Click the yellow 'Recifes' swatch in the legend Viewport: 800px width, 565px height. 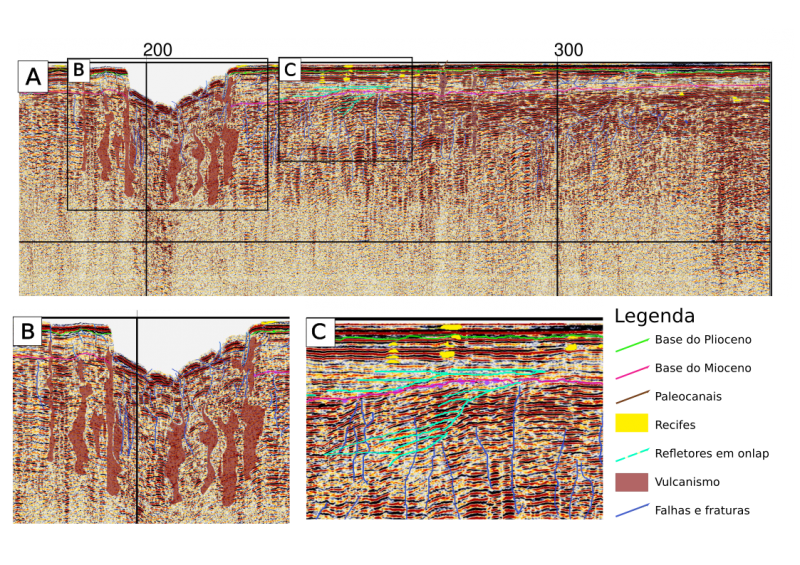click(x=632, y=423)
